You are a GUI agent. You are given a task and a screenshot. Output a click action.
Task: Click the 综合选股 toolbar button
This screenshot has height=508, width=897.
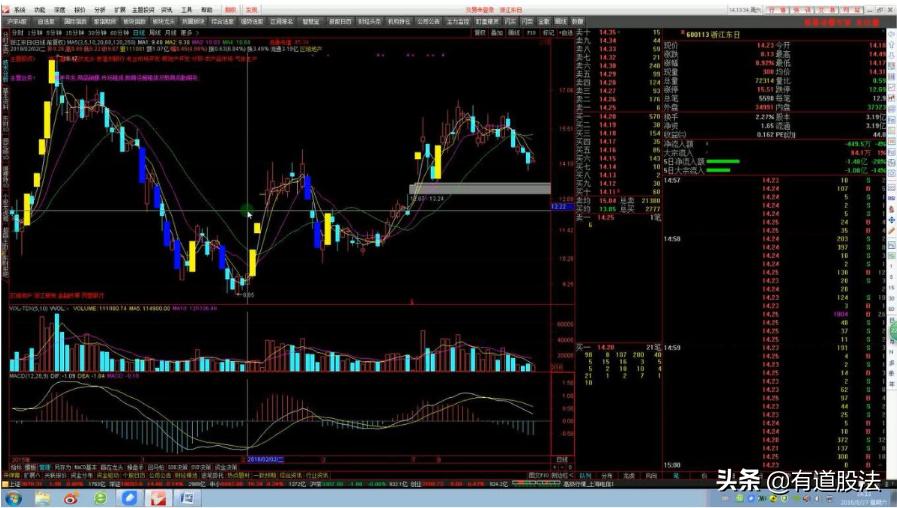tap(223, 21)
